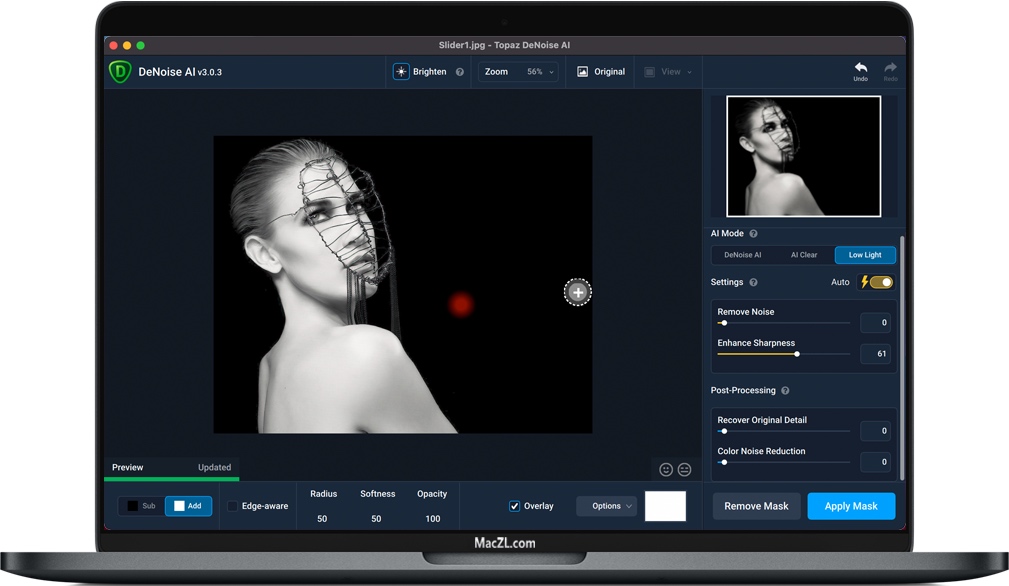Open the Options dropdown
The width and height of the screenshot is (1009, 586).
pyautogui.click(x=606, y=506)
